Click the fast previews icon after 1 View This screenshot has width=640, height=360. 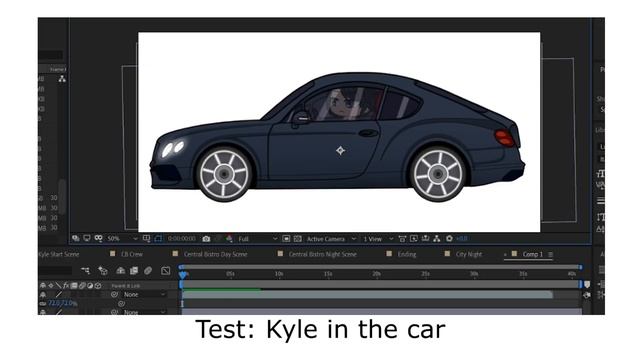pos(414,239)
